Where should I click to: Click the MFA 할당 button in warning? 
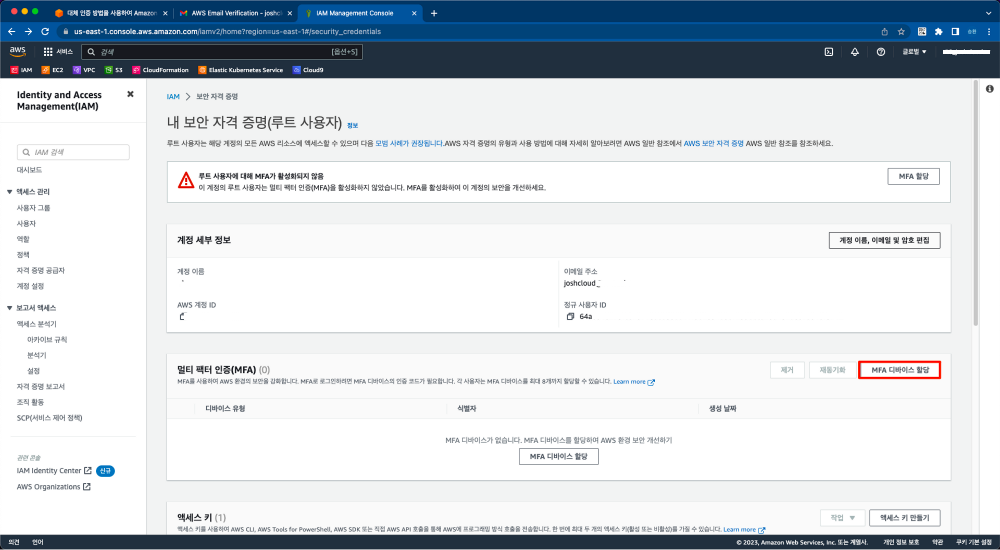(x=913, y=176)
